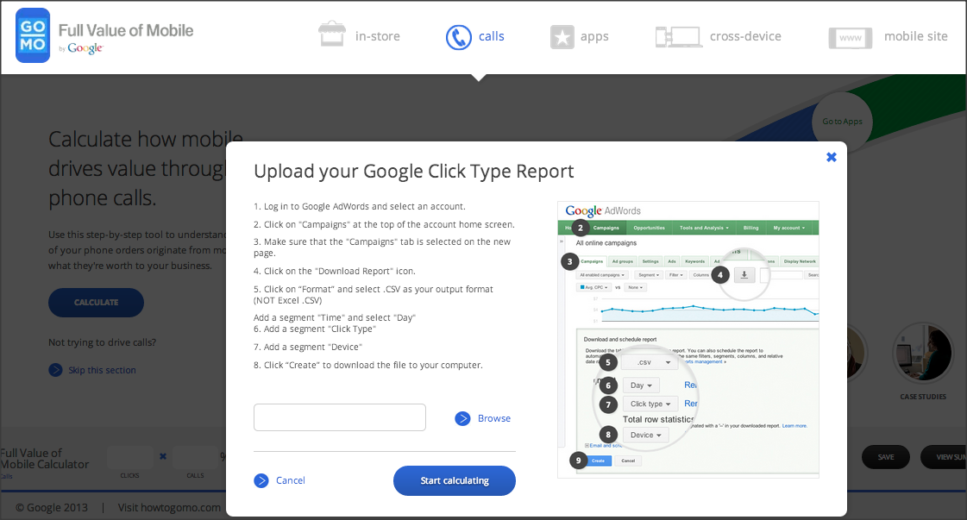Click Skip this section link
Image resolution: width=967 pixels, height=520 pixels.
tap(102, 370)
